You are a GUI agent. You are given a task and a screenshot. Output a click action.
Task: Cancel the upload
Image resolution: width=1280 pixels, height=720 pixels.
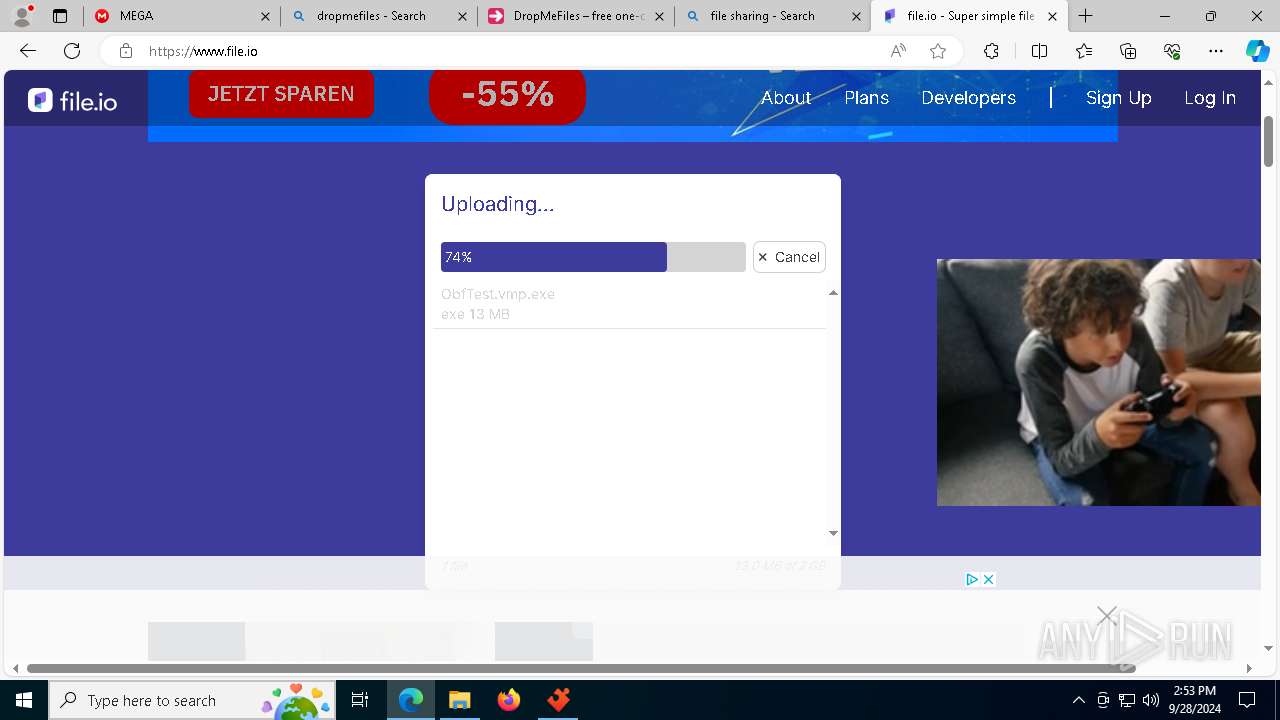click(789, 257)
